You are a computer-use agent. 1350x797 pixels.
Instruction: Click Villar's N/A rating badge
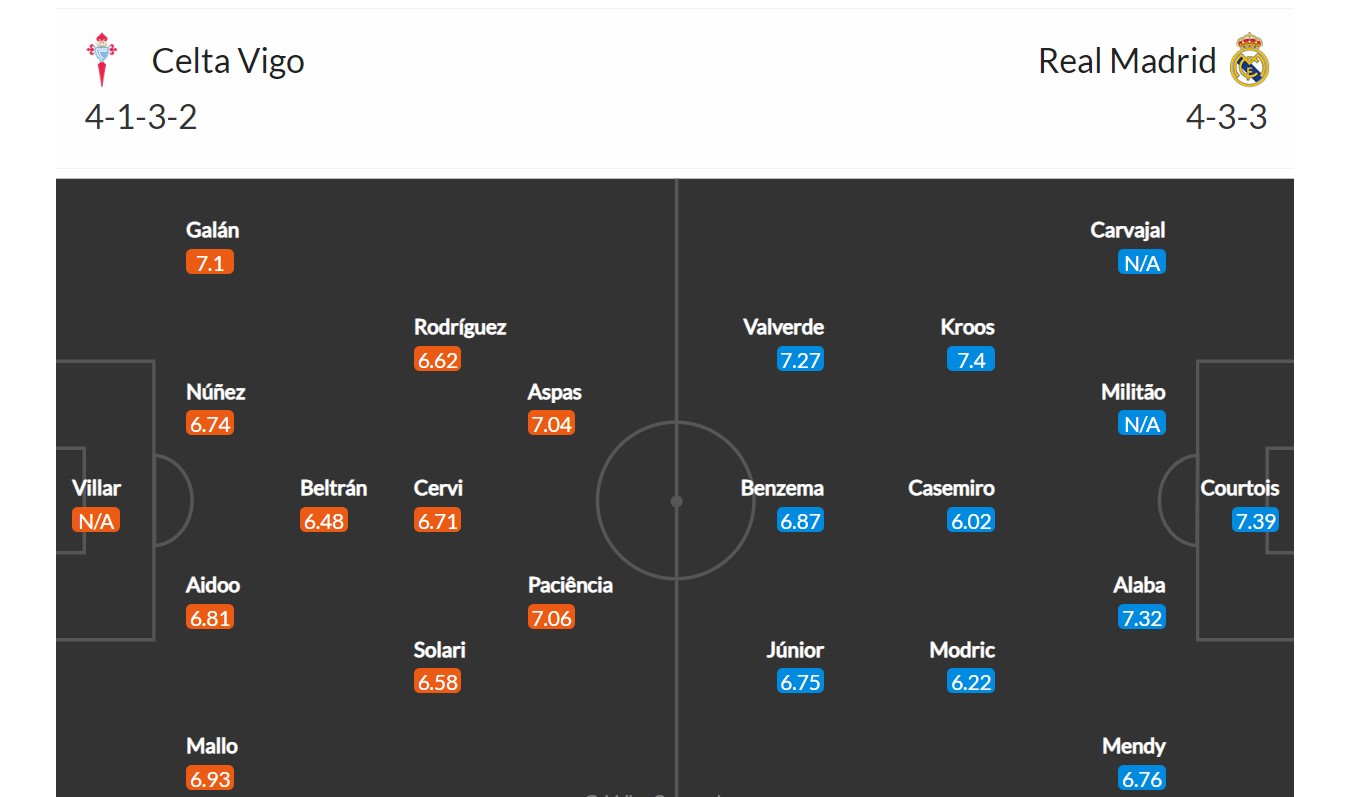tap(96, 521)
